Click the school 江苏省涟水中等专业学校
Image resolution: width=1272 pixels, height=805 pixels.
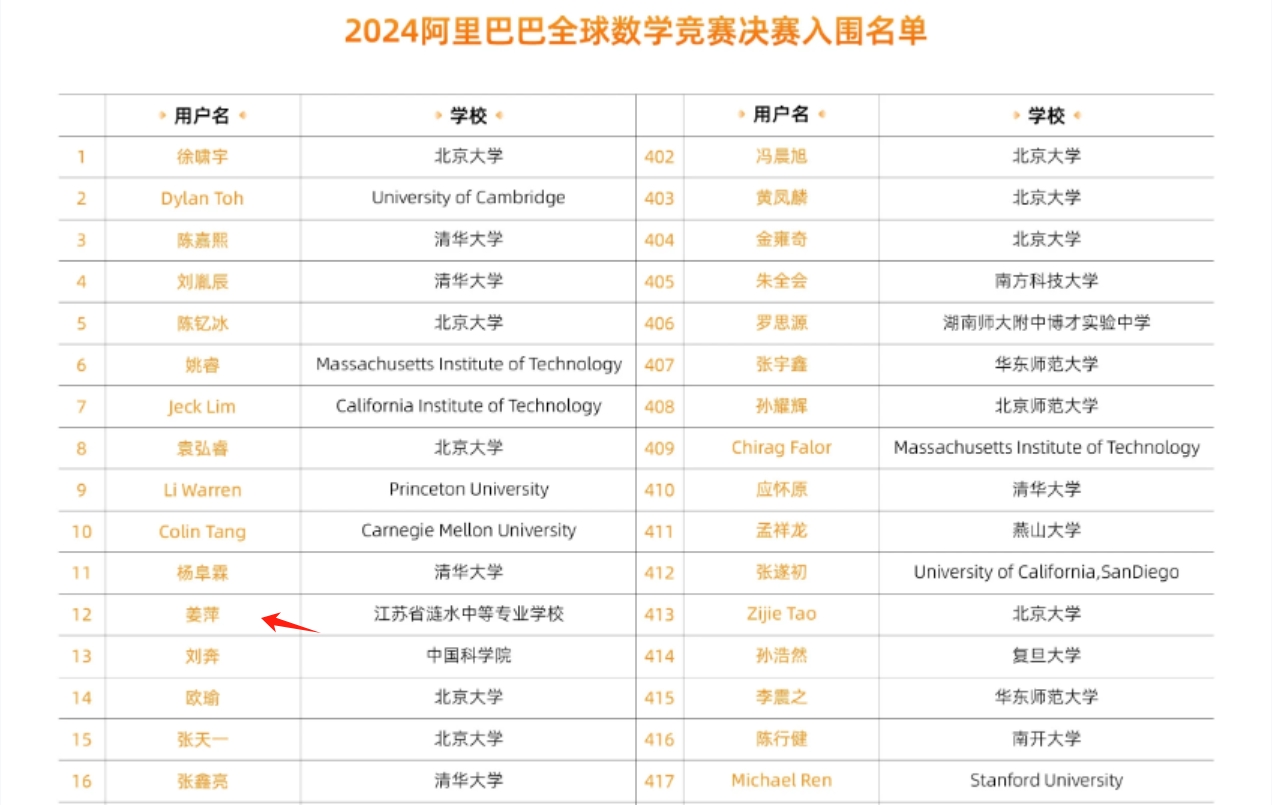[468, 614]
